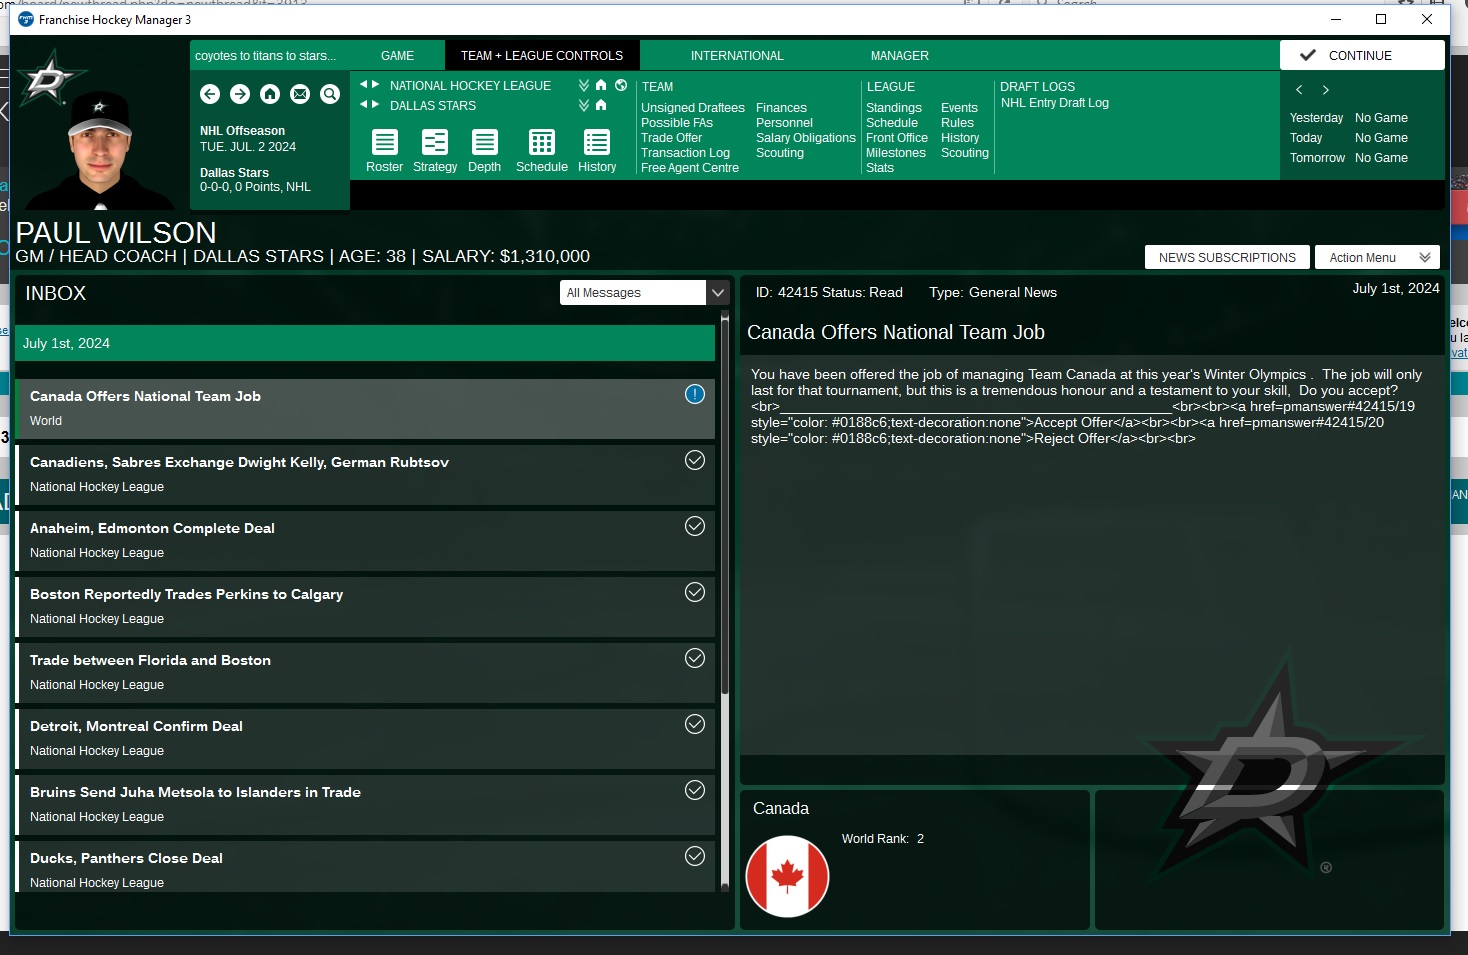
Task: Select the TEAM + LEAGUE CONTROLS tab
Action: (542, 56)
